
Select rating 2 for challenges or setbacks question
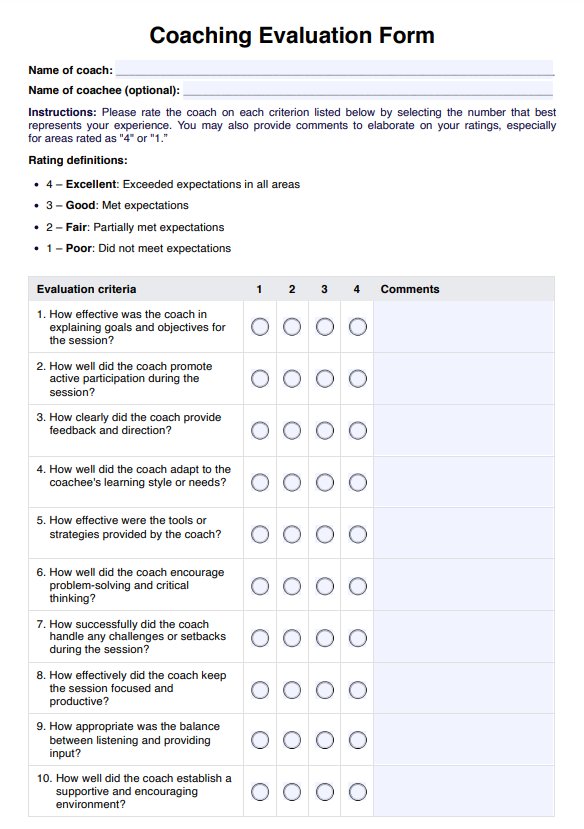tap(292, 638)
